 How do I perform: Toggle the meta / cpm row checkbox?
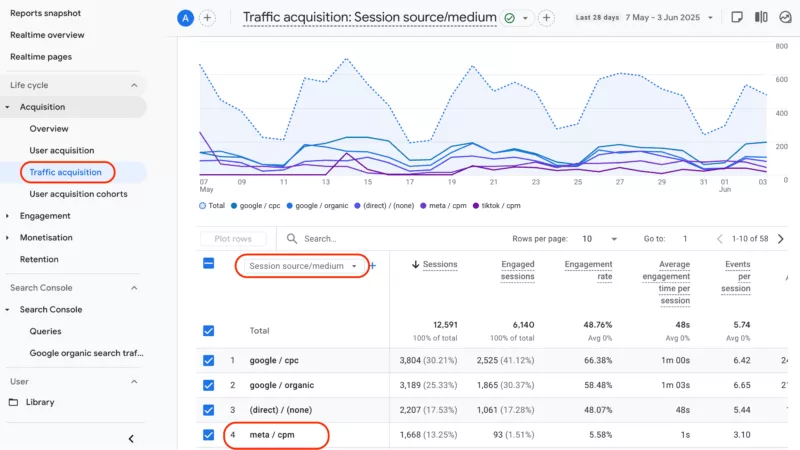(208, 435)
